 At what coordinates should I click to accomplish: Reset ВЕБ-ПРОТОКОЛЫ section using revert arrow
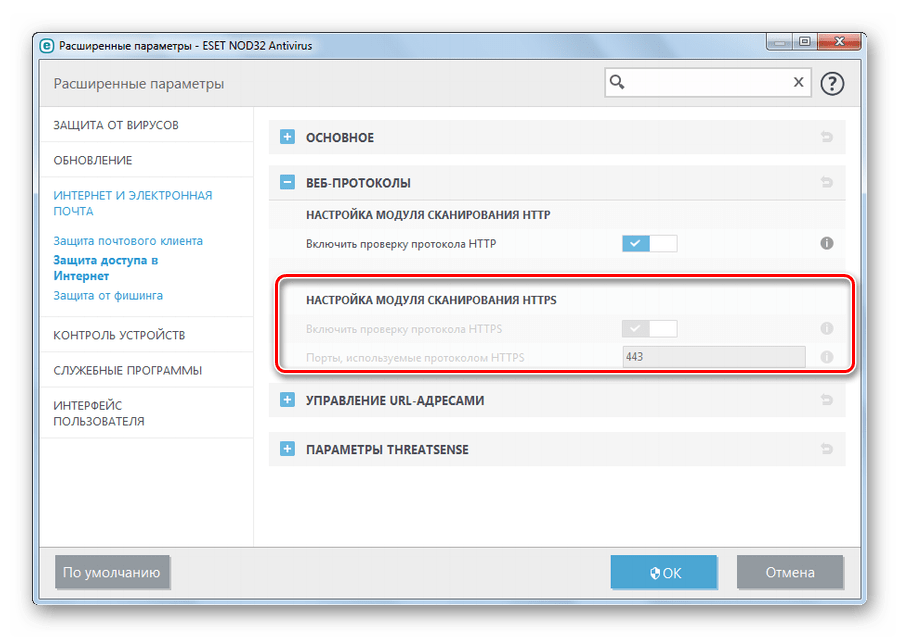tap(827, 182)
